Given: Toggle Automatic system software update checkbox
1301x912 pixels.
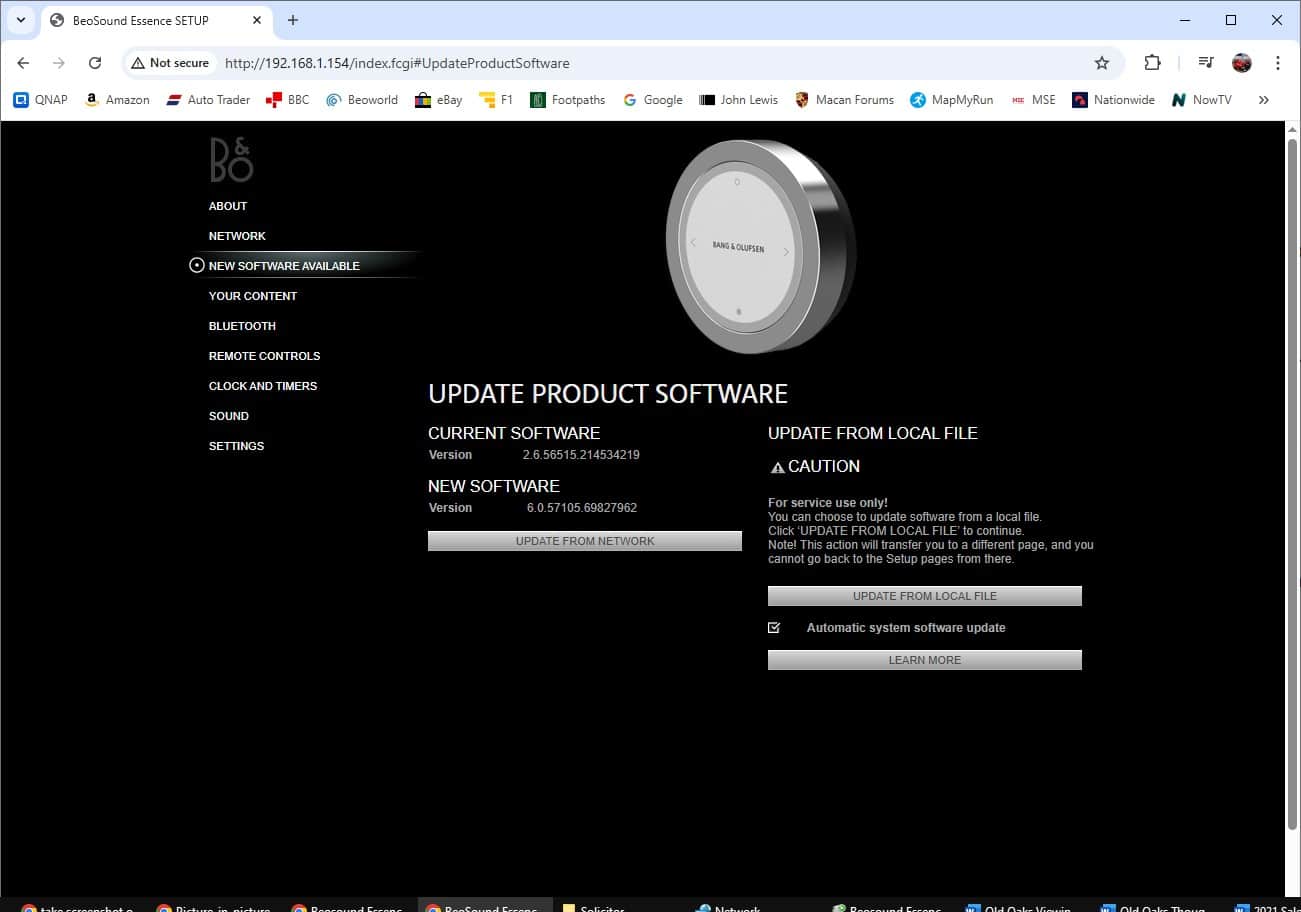Looking at the screenshot, I should (774, 628).
